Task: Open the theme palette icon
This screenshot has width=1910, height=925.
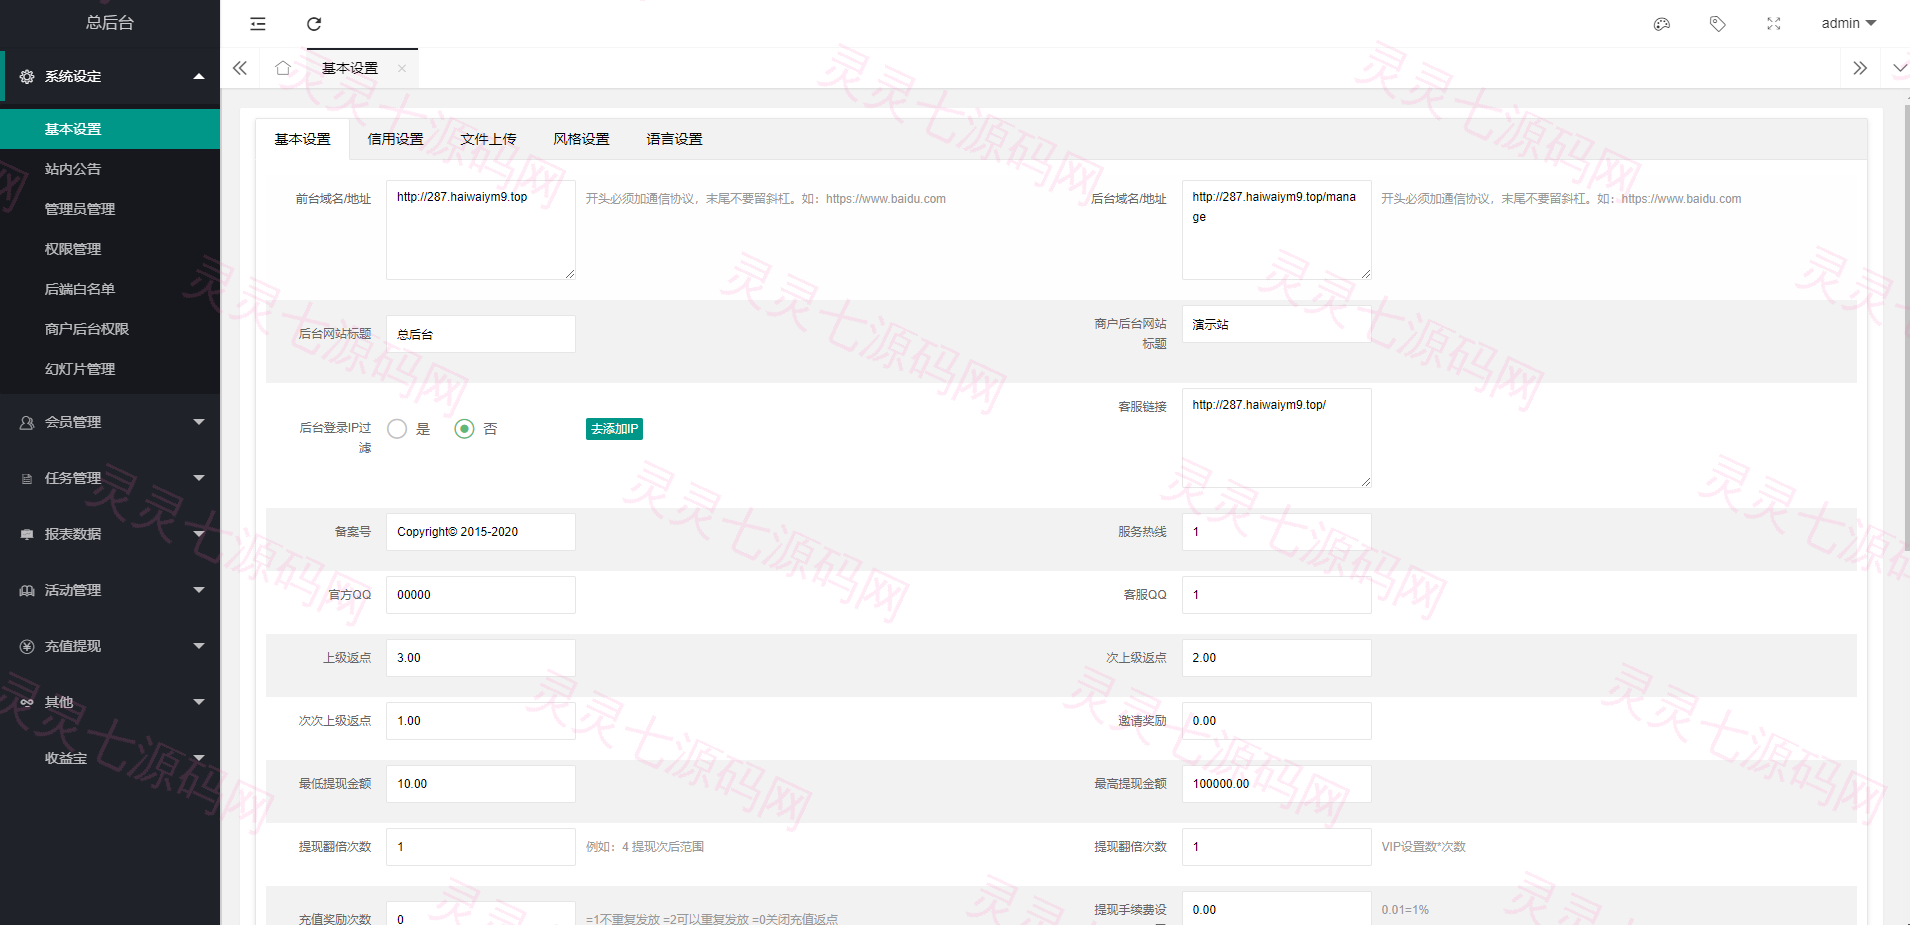Action: click(1662, 24)
